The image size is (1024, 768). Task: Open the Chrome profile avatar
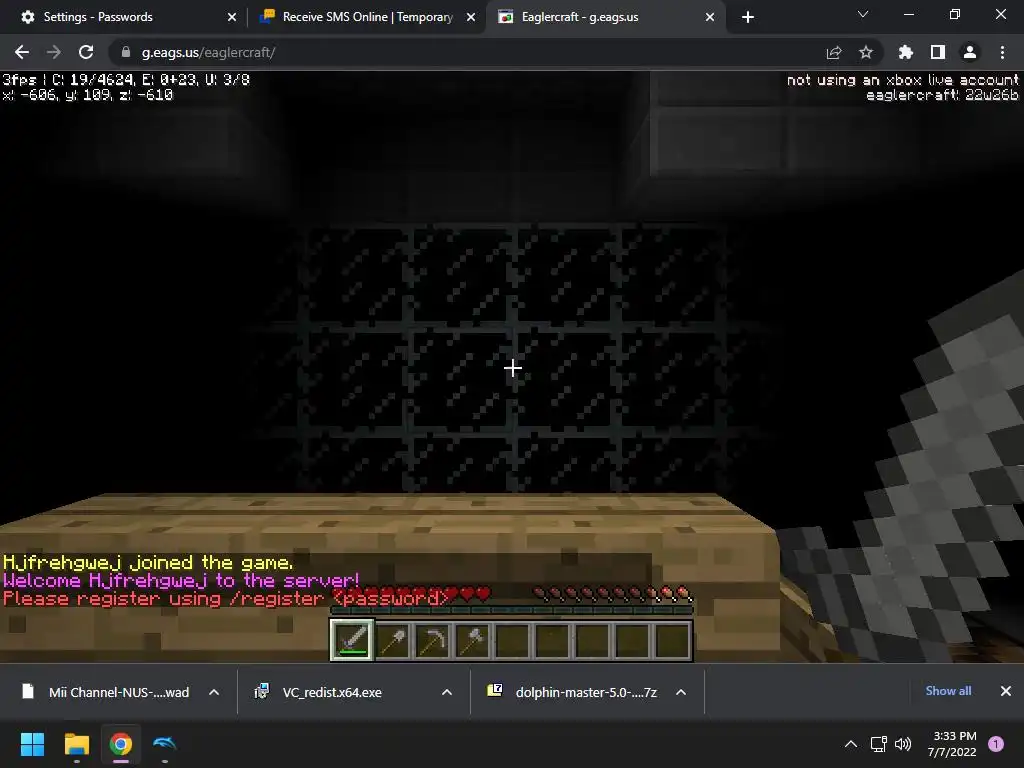pyautogui.click(x=970, y=52)
